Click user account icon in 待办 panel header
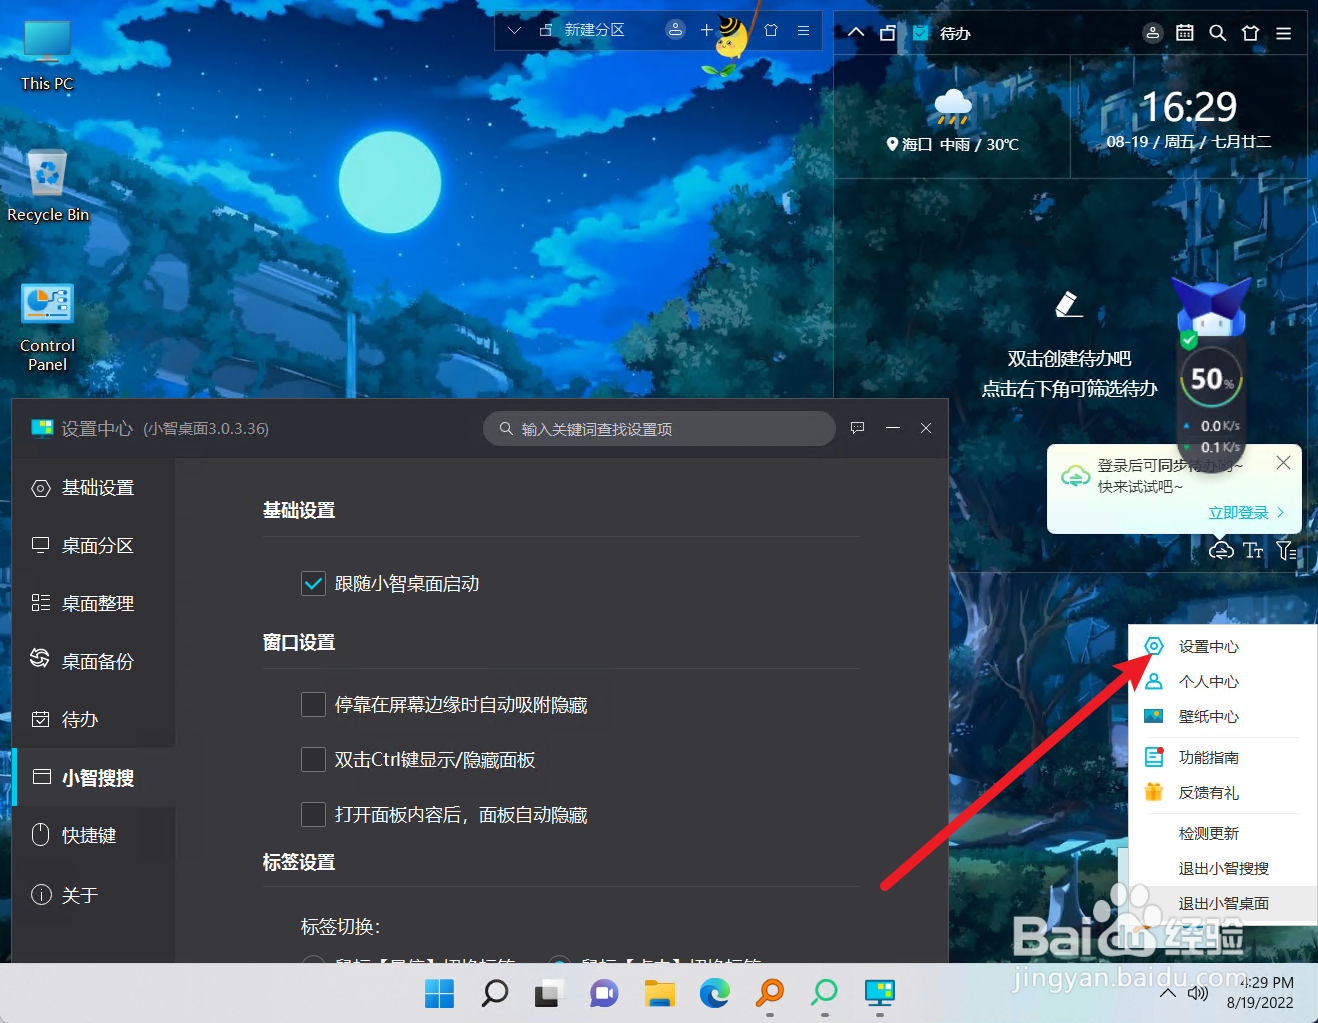 (x=1152, y=32)
